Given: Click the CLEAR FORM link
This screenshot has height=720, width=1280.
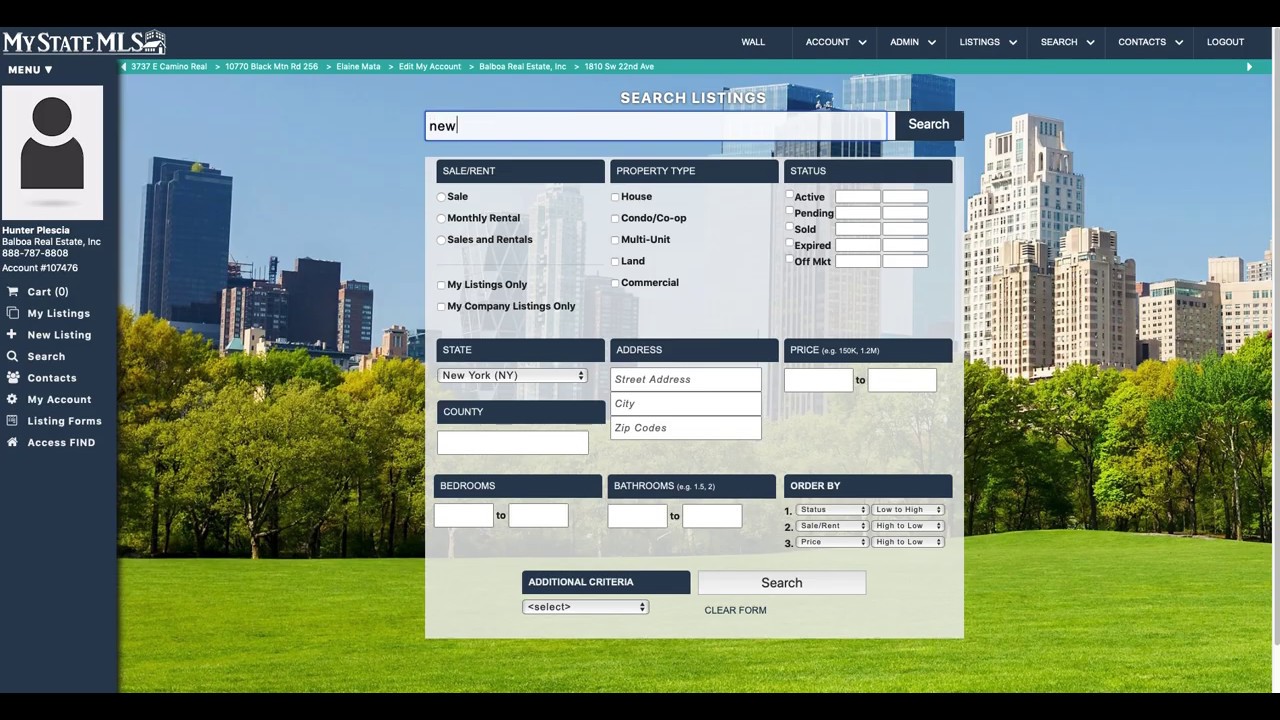Looking at the screenshot, I should pyautogui.click(x=735, y=610).
